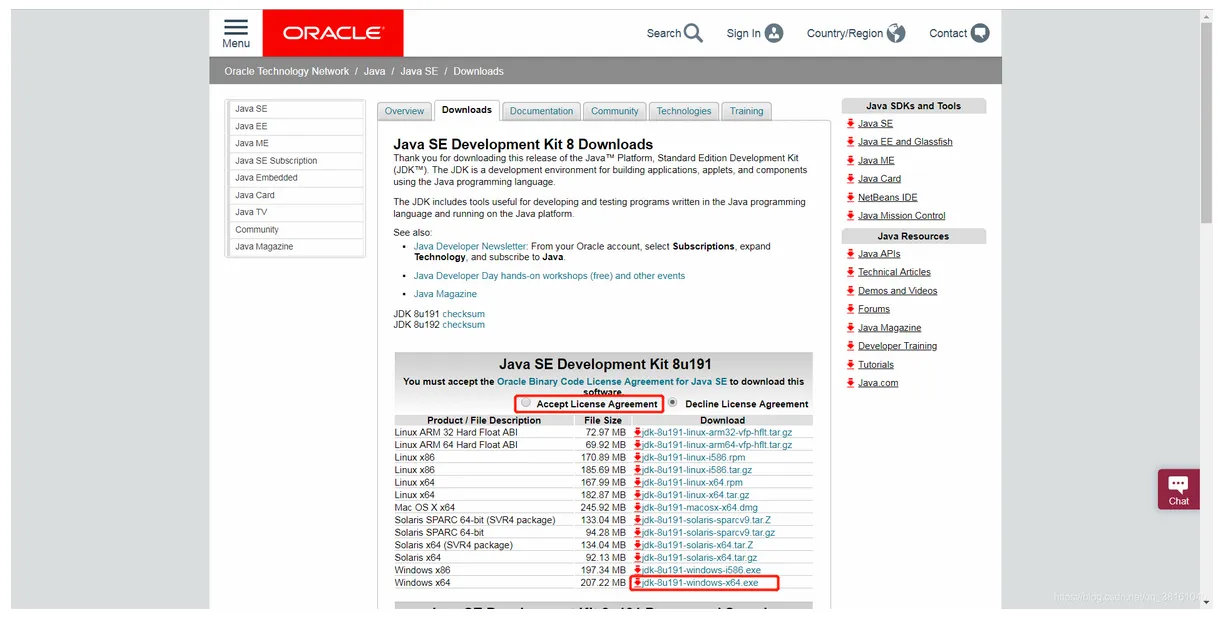
Task: Click the Contact speech bubble icon
Action: pyautogui.click(x=980, y=33)
